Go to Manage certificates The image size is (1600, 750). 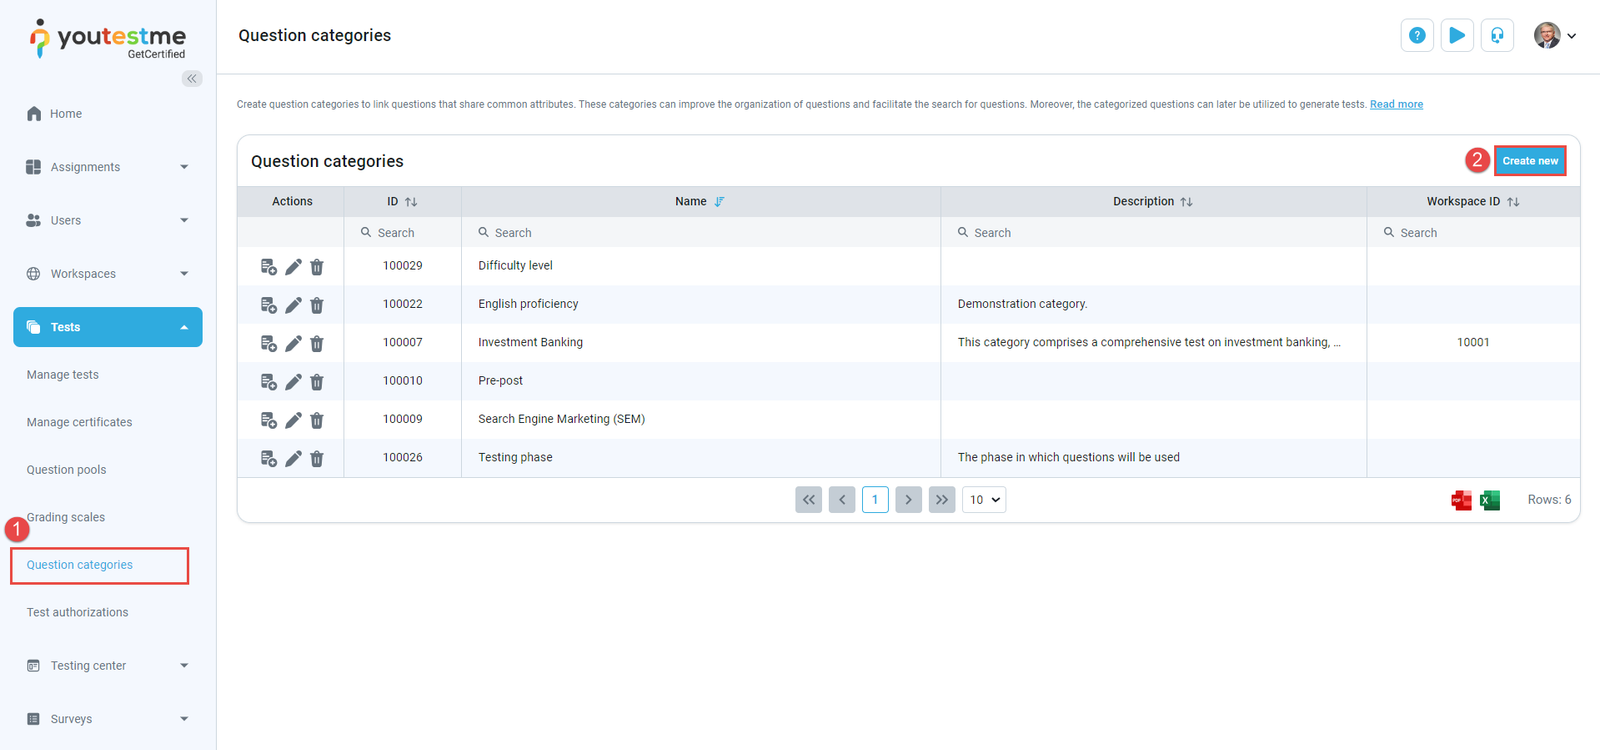click(79, 422)
